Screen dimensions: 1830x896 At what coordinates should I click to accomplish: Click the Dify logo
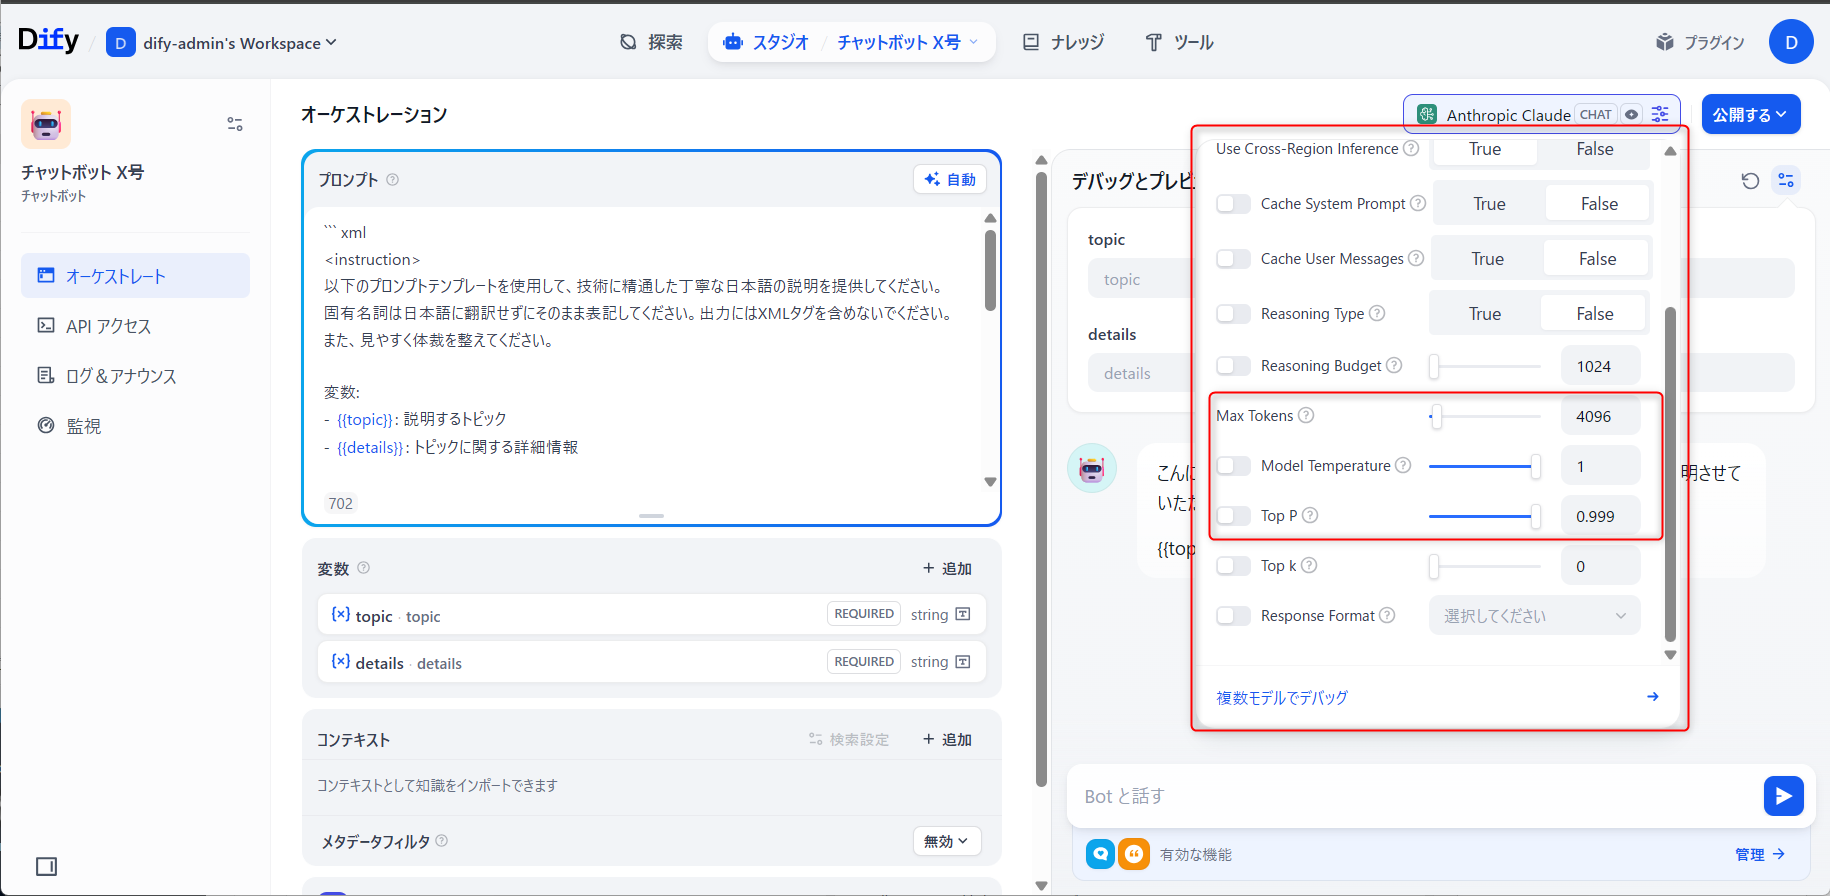[48, 40]
